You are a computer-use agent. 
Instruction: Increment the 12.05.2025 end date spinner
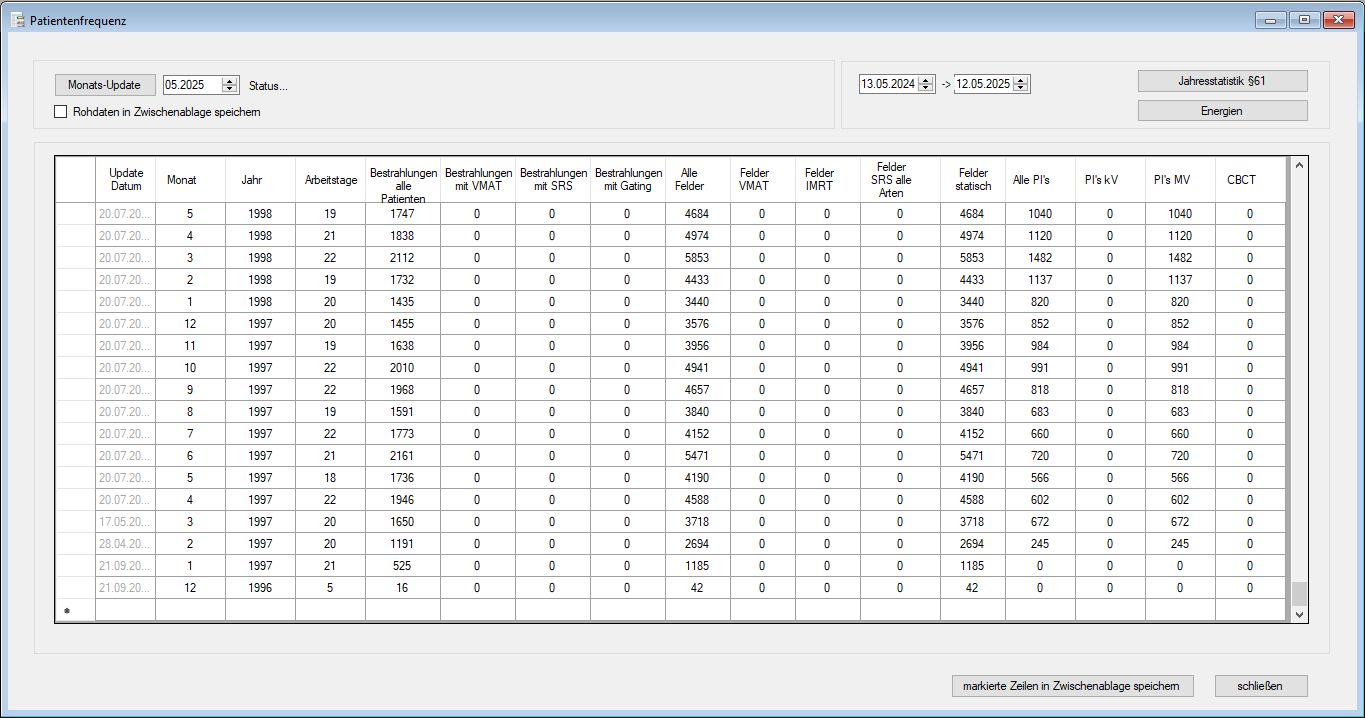(x=1021, y=80)
